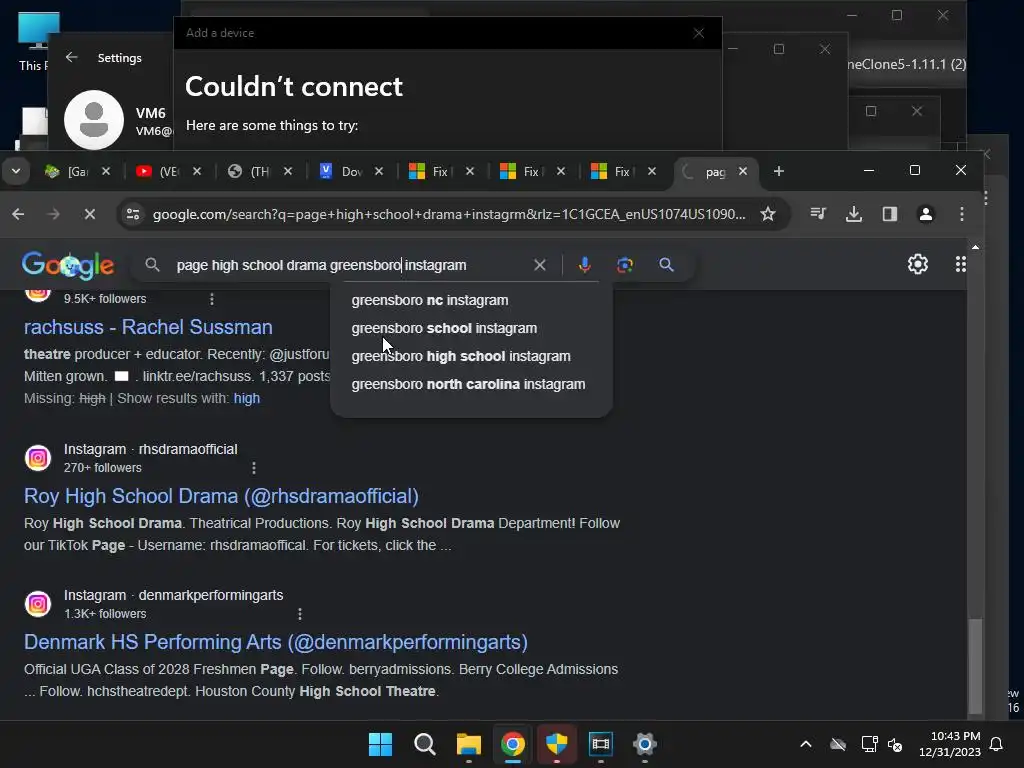
Task: Open Chrome downloads
Action: point(854,214)
